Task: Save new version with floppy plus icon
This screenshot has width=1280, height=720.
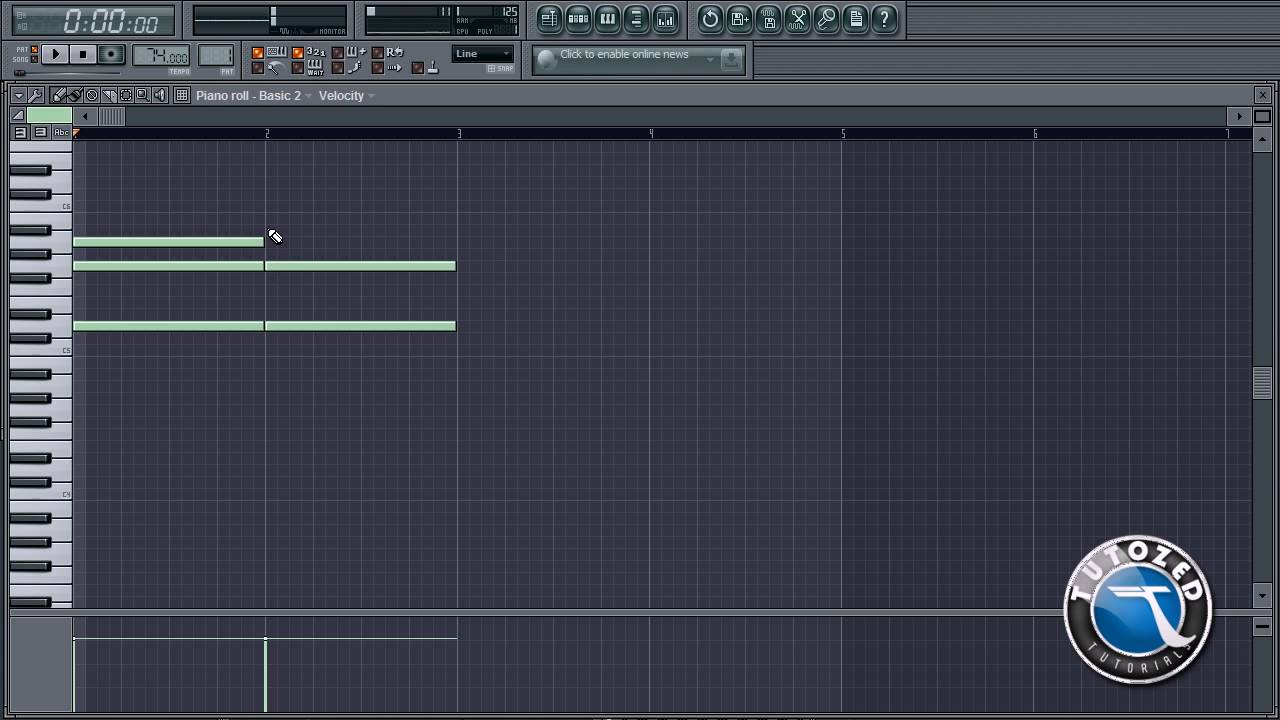Action: 739,18
